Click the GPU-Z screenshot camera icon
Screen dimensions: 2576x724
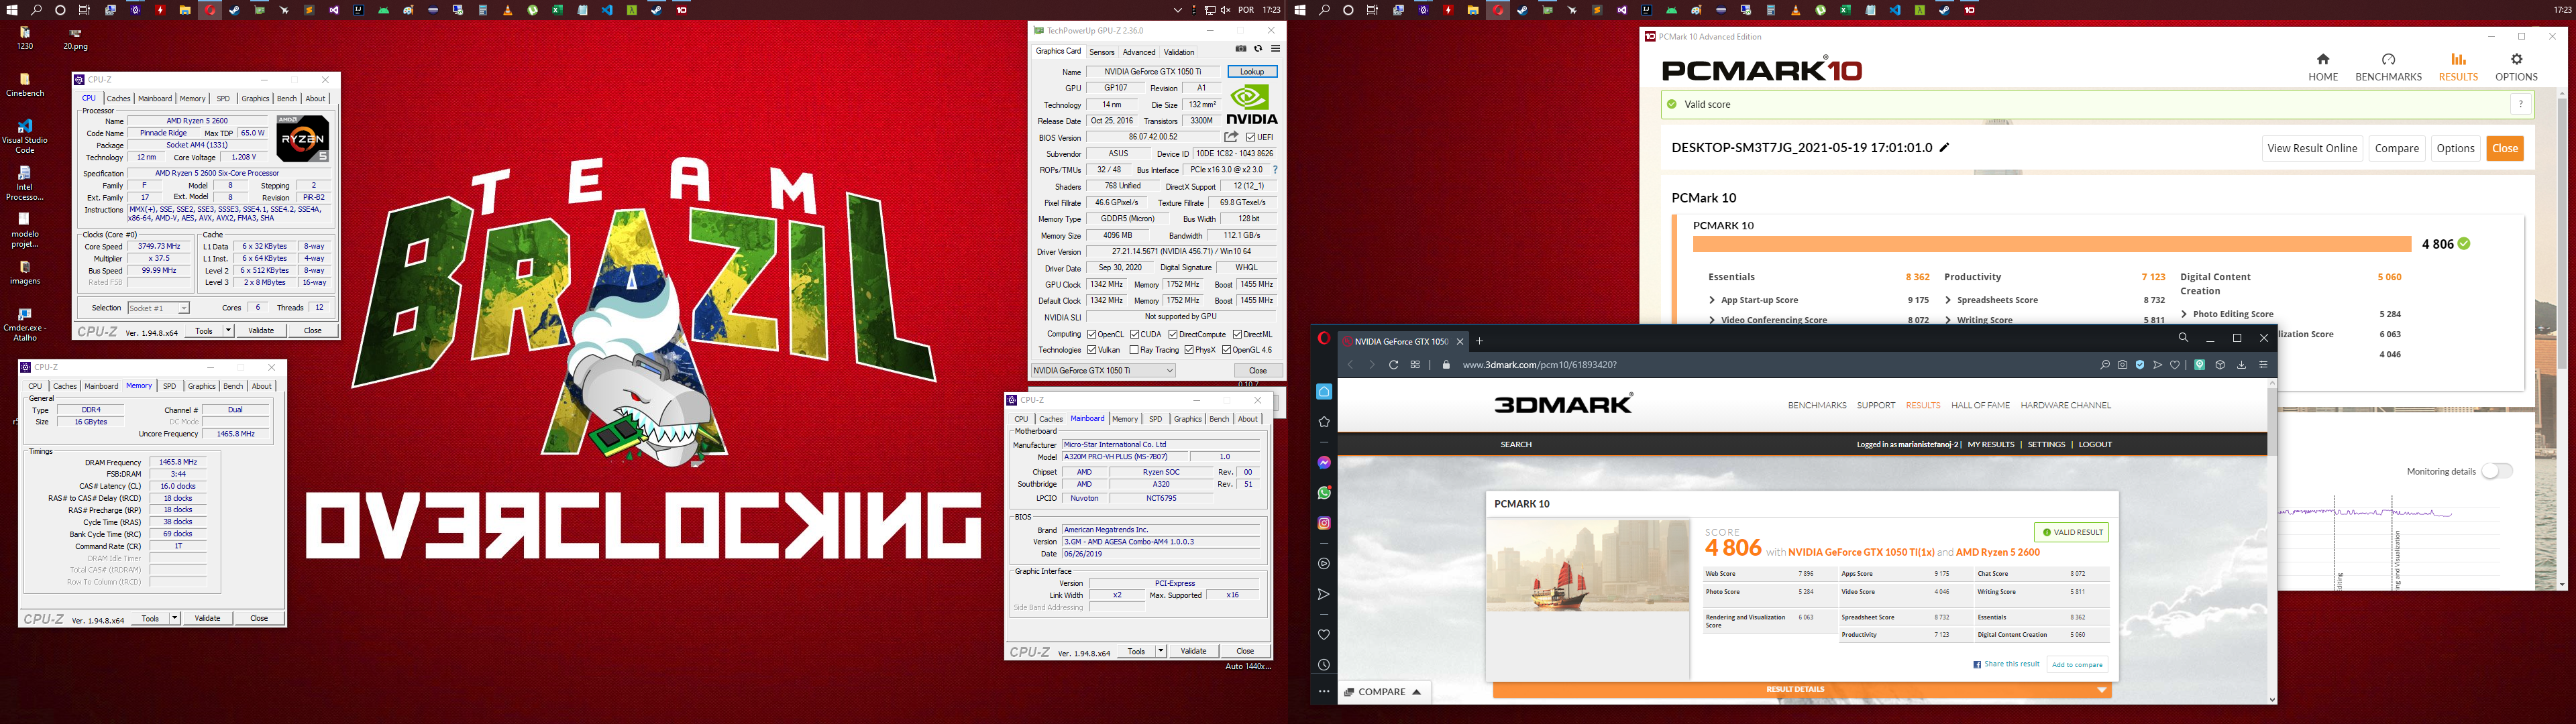(1241, 49)
